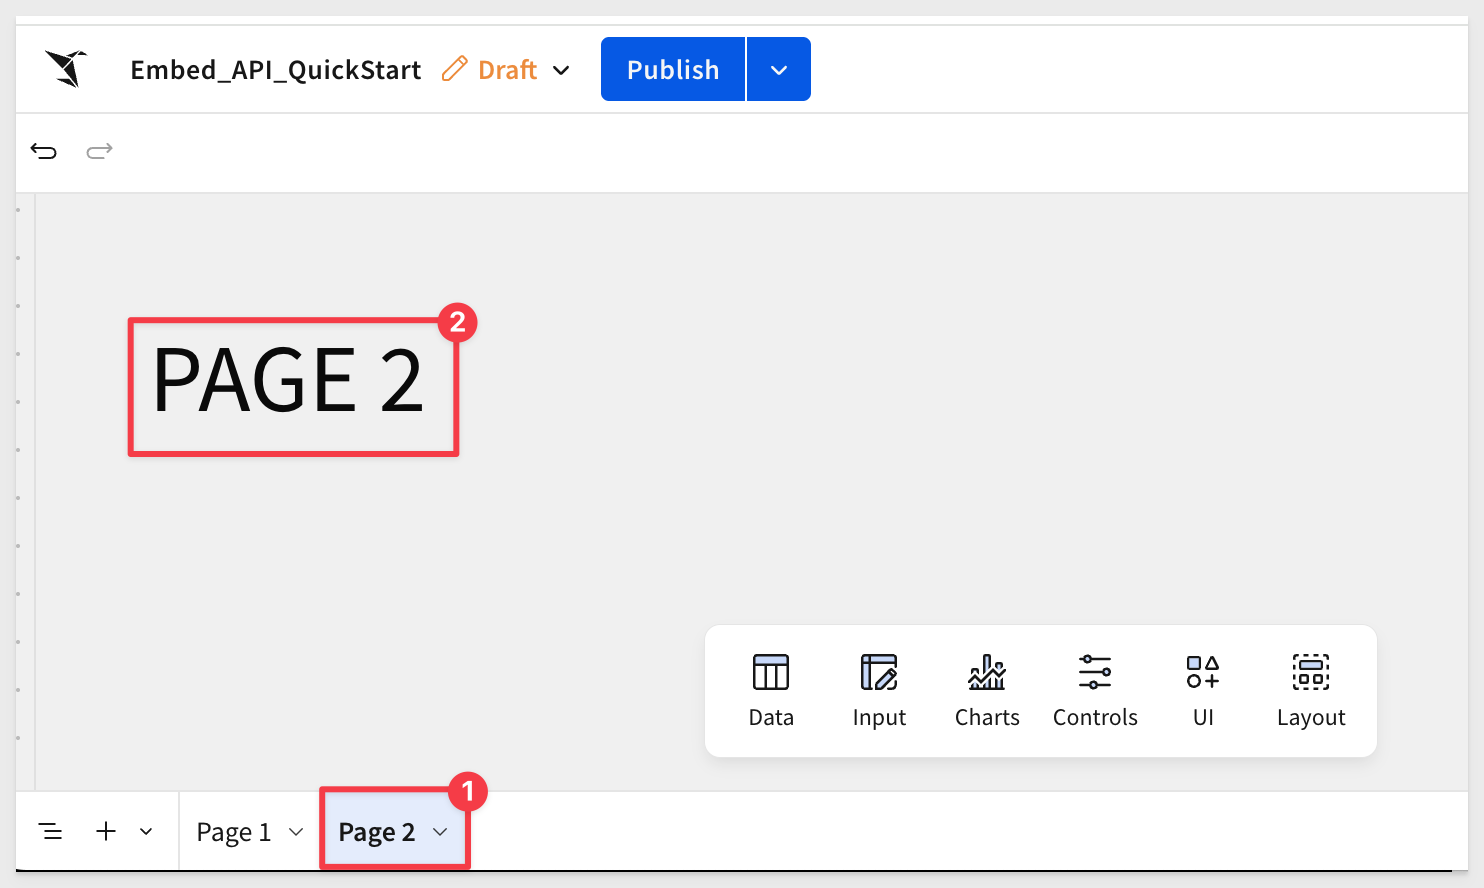The width and height of the screenshot is (1484, 888).
Task: Show the page list hamburger menu
Action: tap(50, 831)
